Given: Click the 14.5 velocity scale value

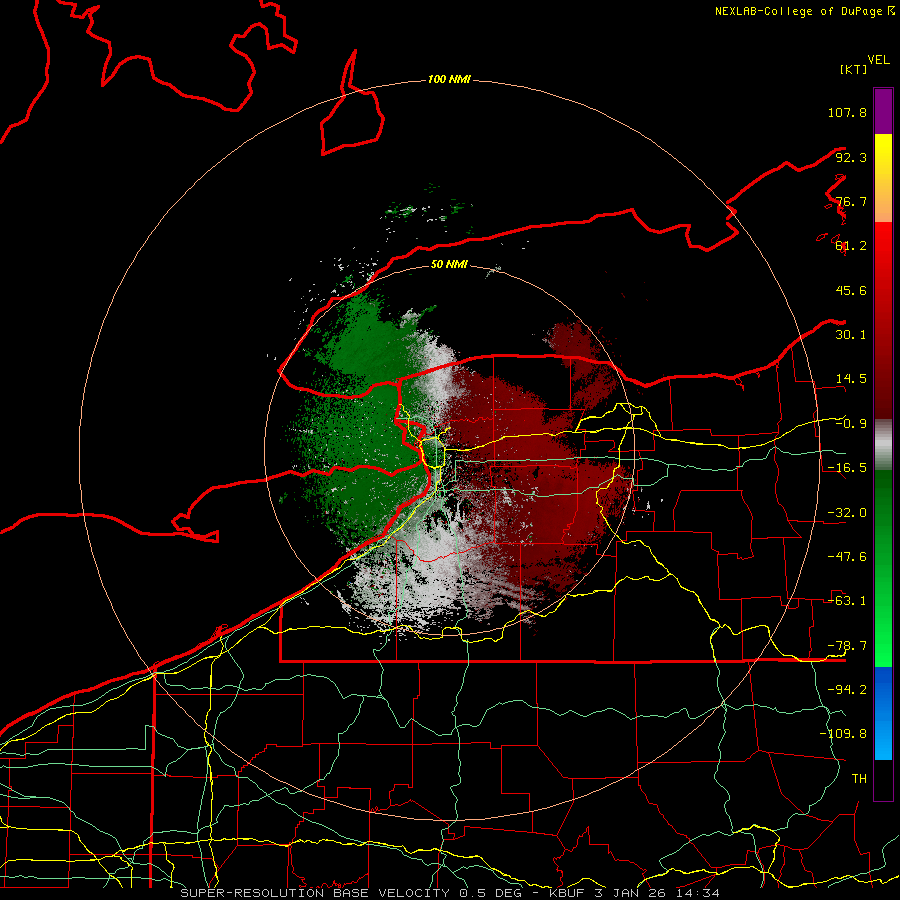Looking at the screenshot, I should [851, 379].
